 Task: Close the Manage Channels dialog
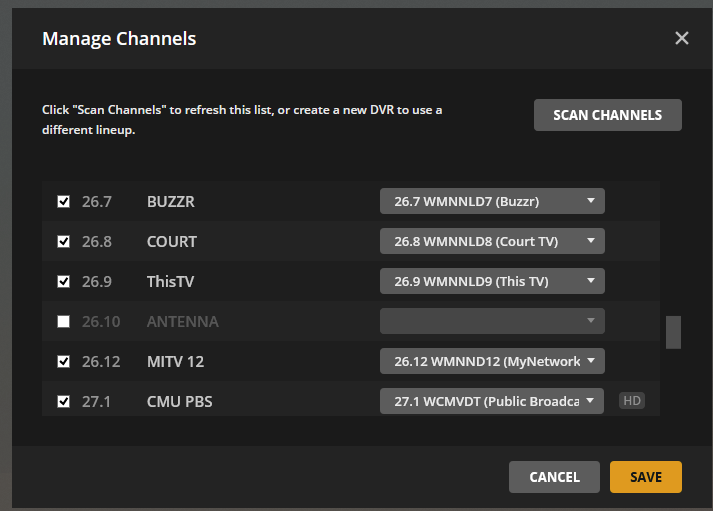682,39
